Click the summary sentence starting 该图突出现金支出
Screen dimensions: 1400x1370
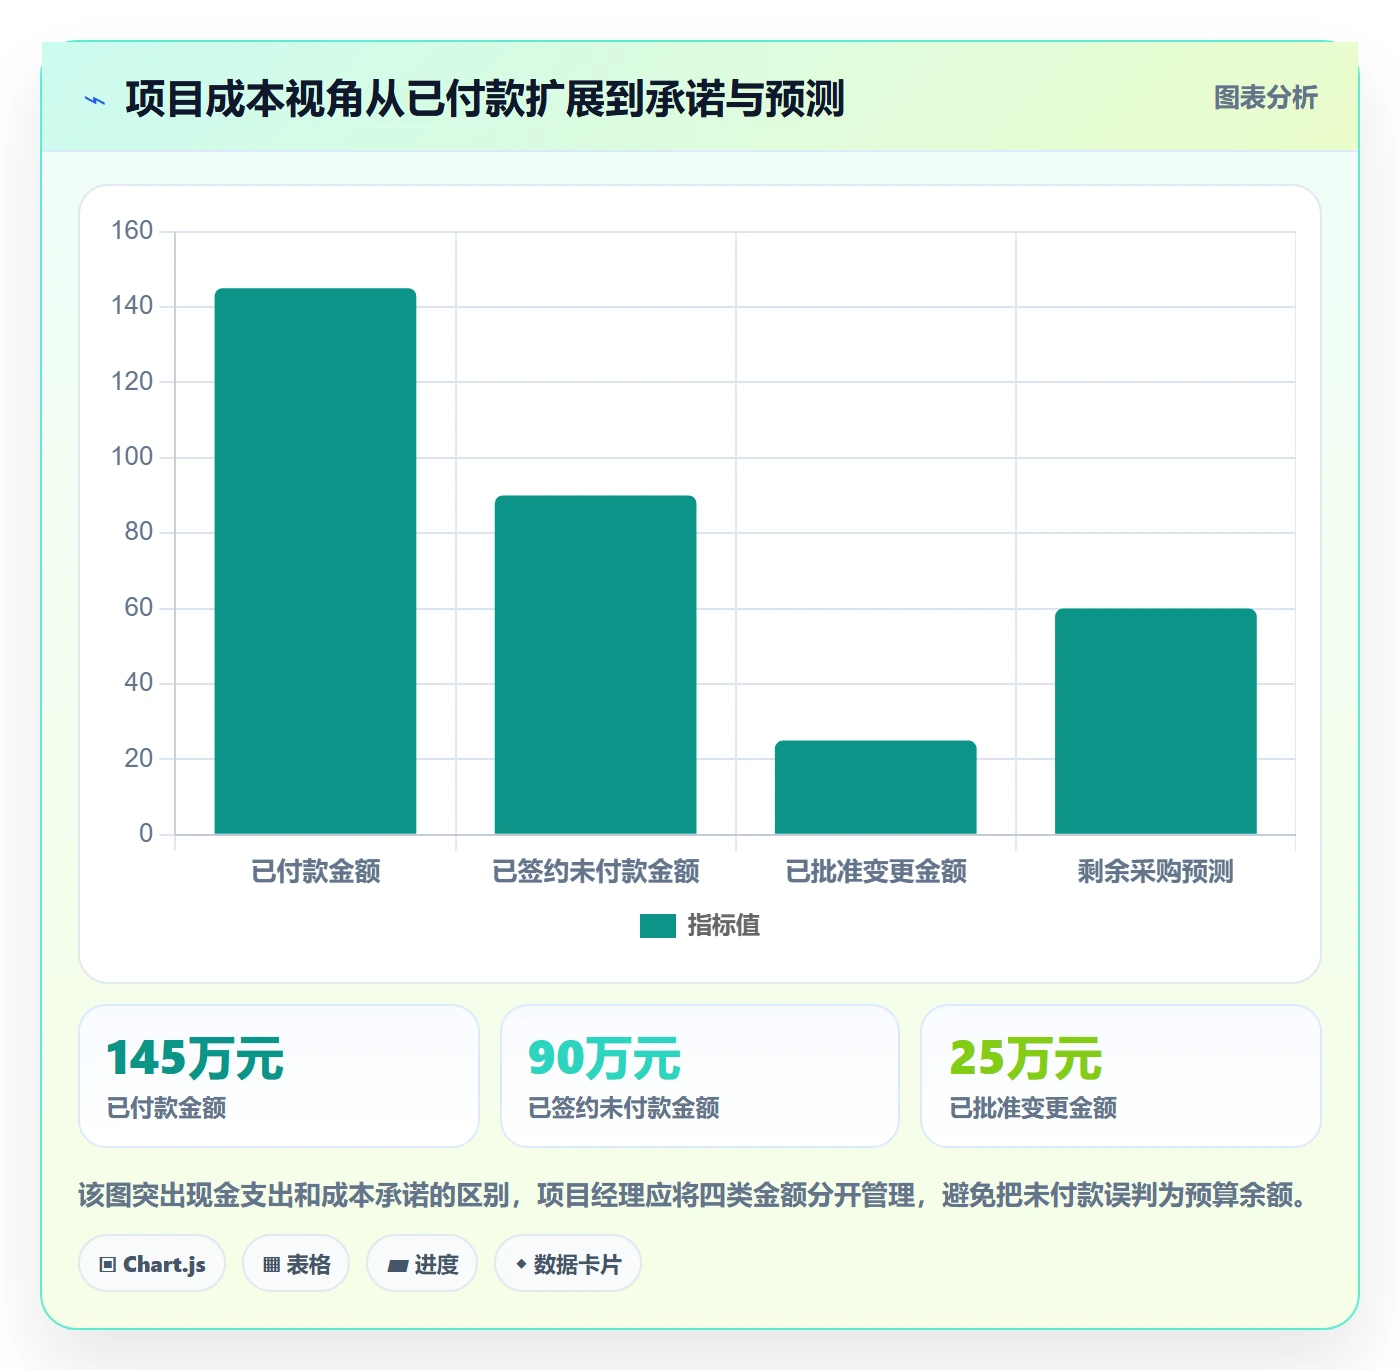pyautogui.click(x=695, y=1195)
